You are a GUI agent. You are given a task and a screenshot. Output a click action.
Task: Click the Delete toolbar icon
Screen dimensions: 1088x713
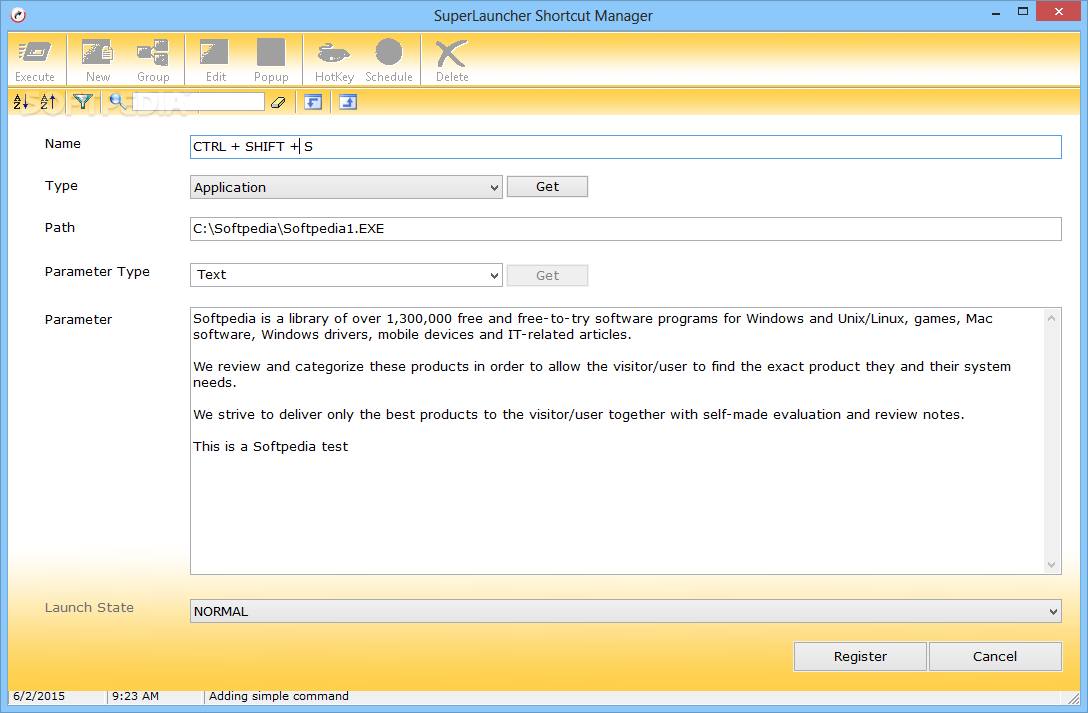(x=452, y=60)
